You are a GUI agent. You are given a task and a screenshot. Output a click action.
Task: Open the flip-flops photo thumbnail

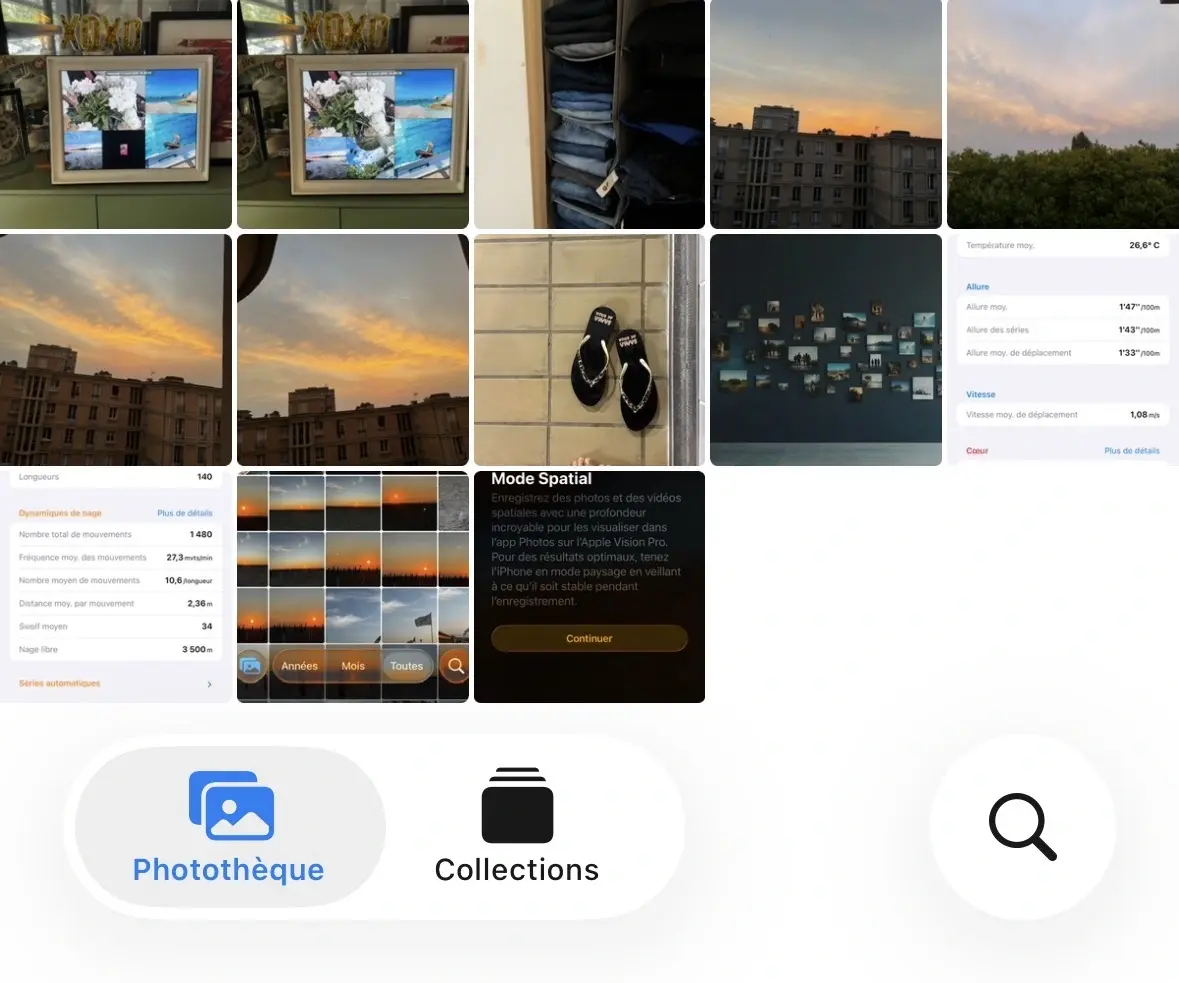[588, 350]
